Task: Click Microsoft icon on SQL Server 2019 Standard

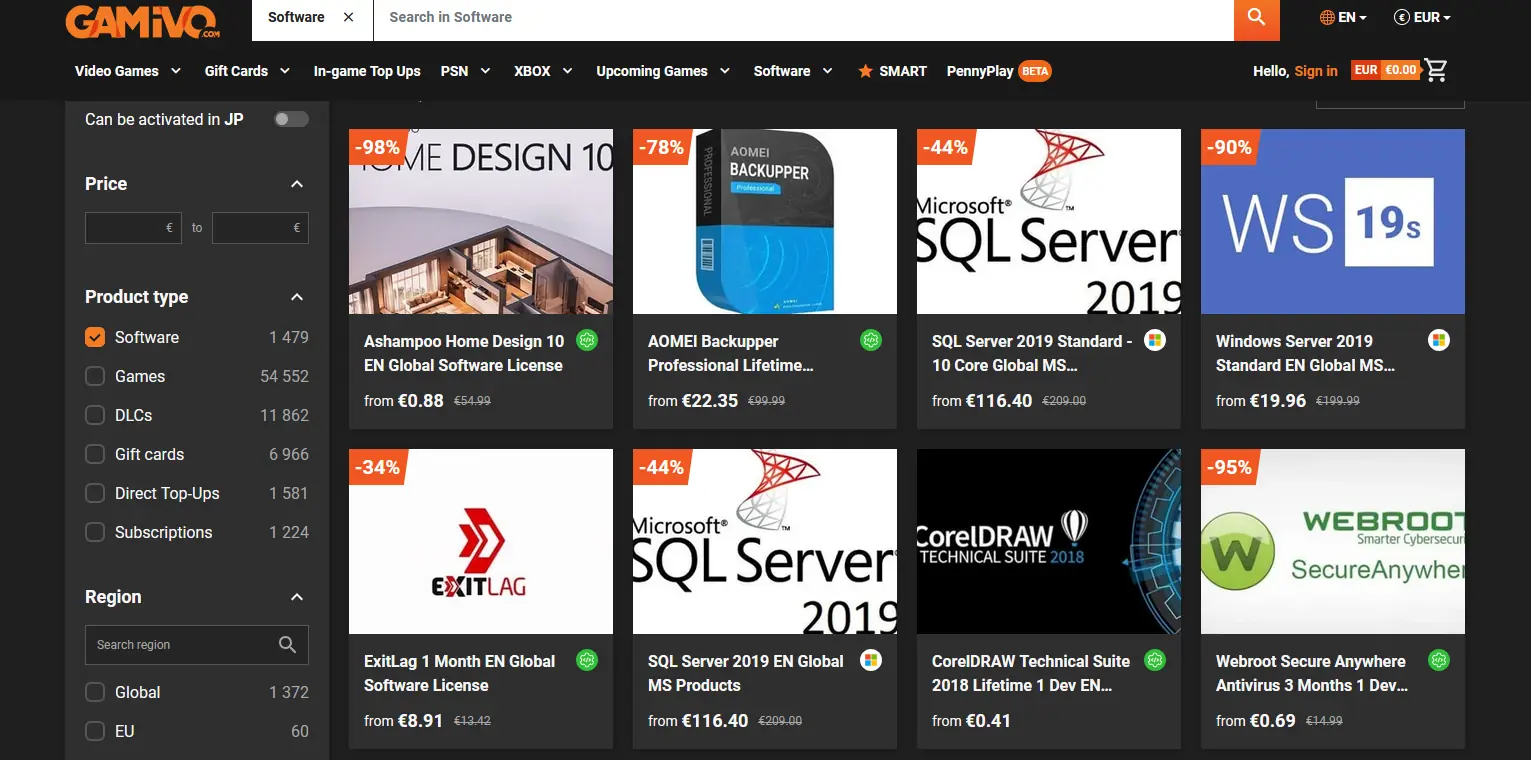Action: pos(1155,341)
